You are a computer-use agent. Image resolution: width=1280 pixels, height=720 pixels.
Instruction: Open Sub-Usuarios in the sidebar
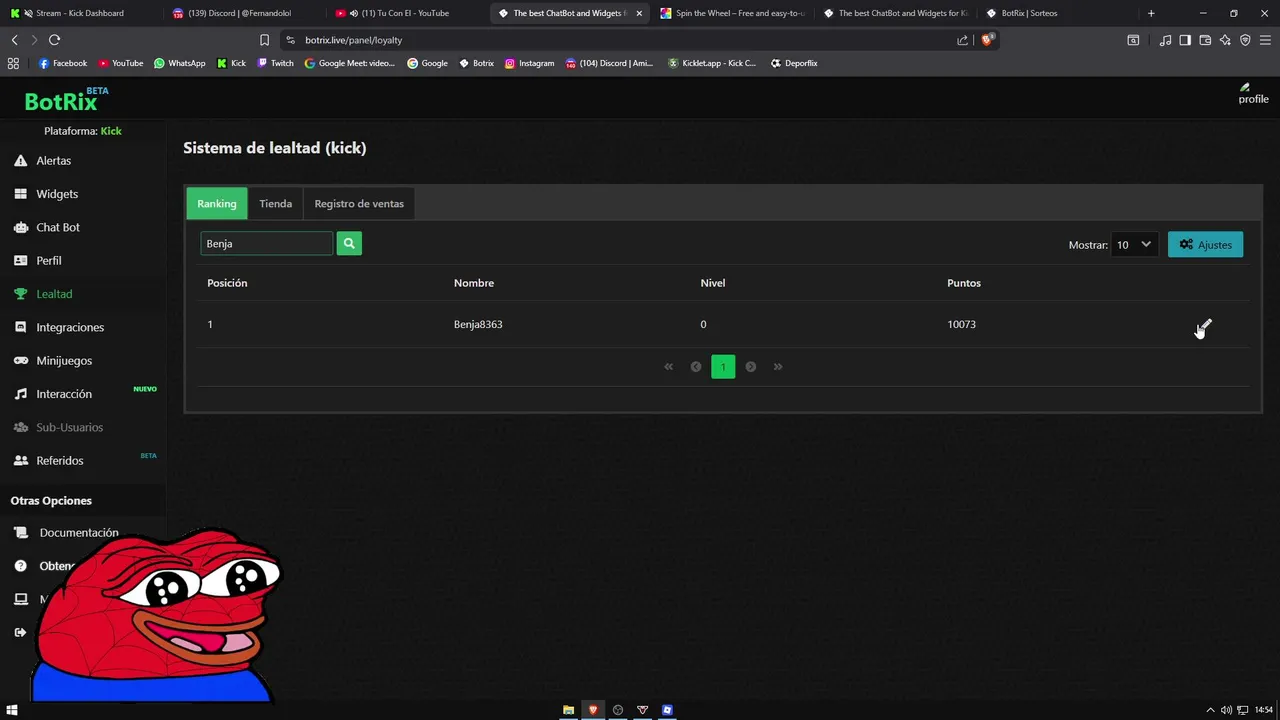pyautogui.click(x=69, y=427)
